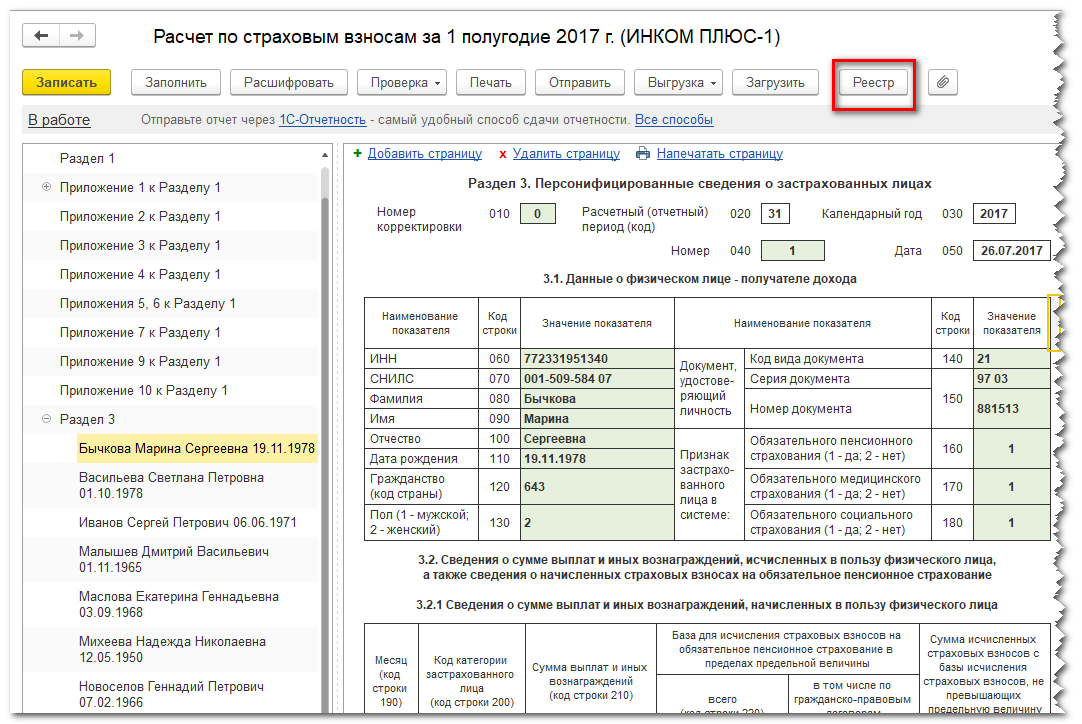Select Васильева Светлана Петровна entry
Screen dimensions: 1082x724
tap(171, 485)
